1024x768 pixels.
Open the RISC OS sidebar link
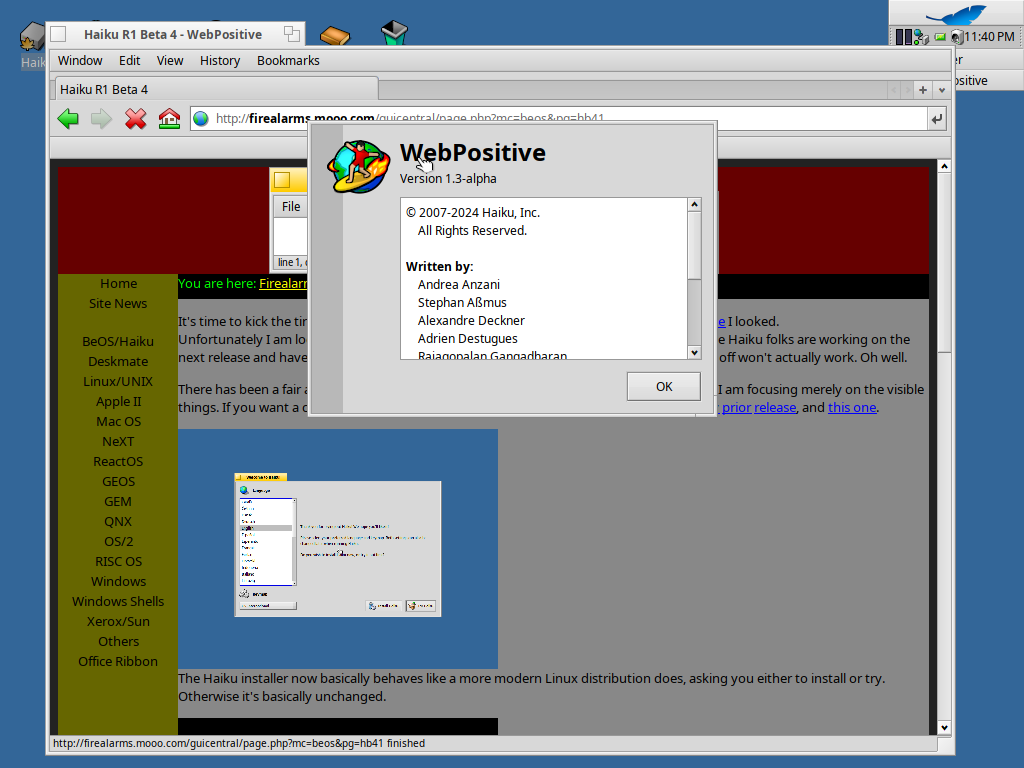[x=118, y=562]
